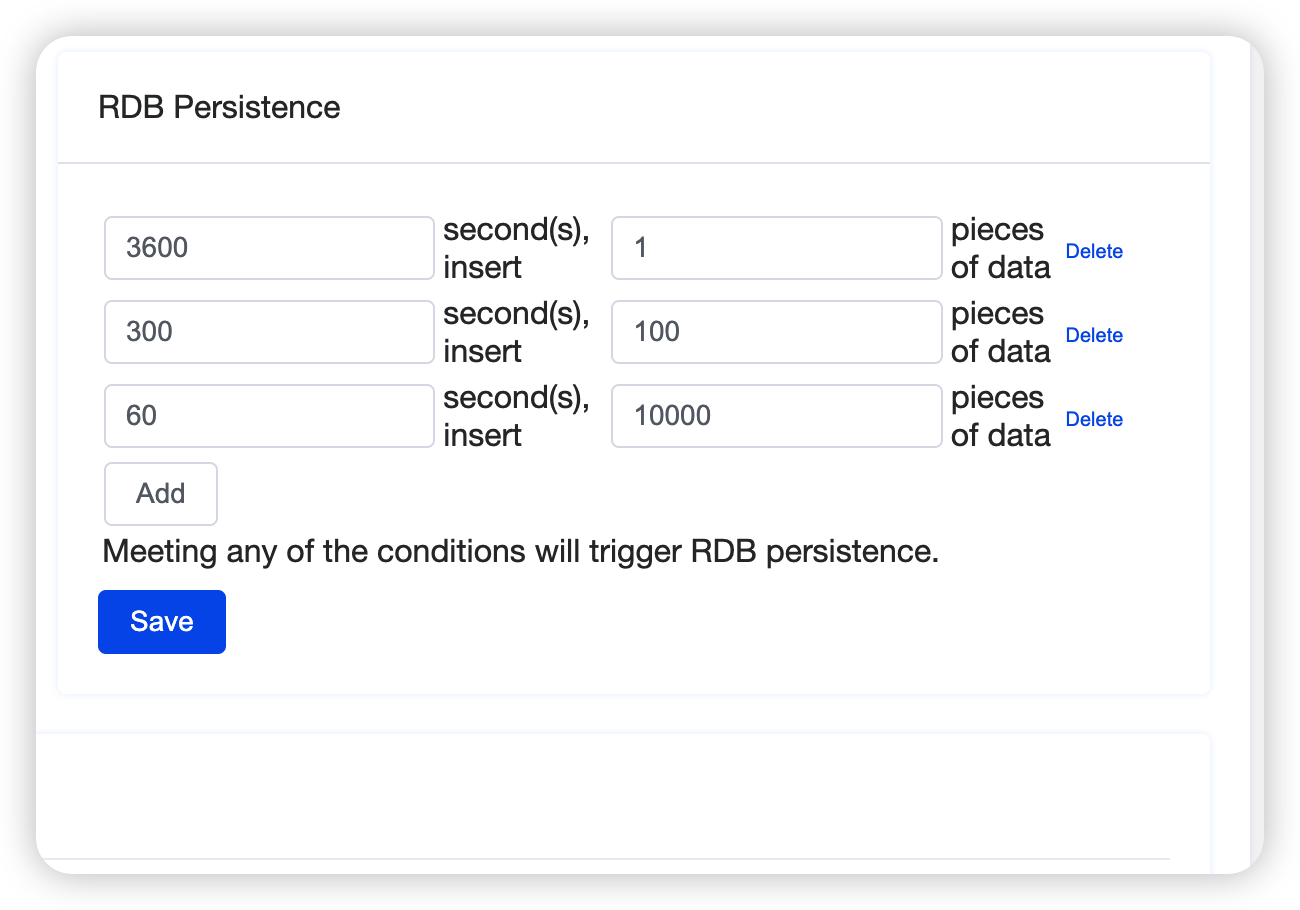Click "pieces of data" label next to 10000

(1000, 416)
